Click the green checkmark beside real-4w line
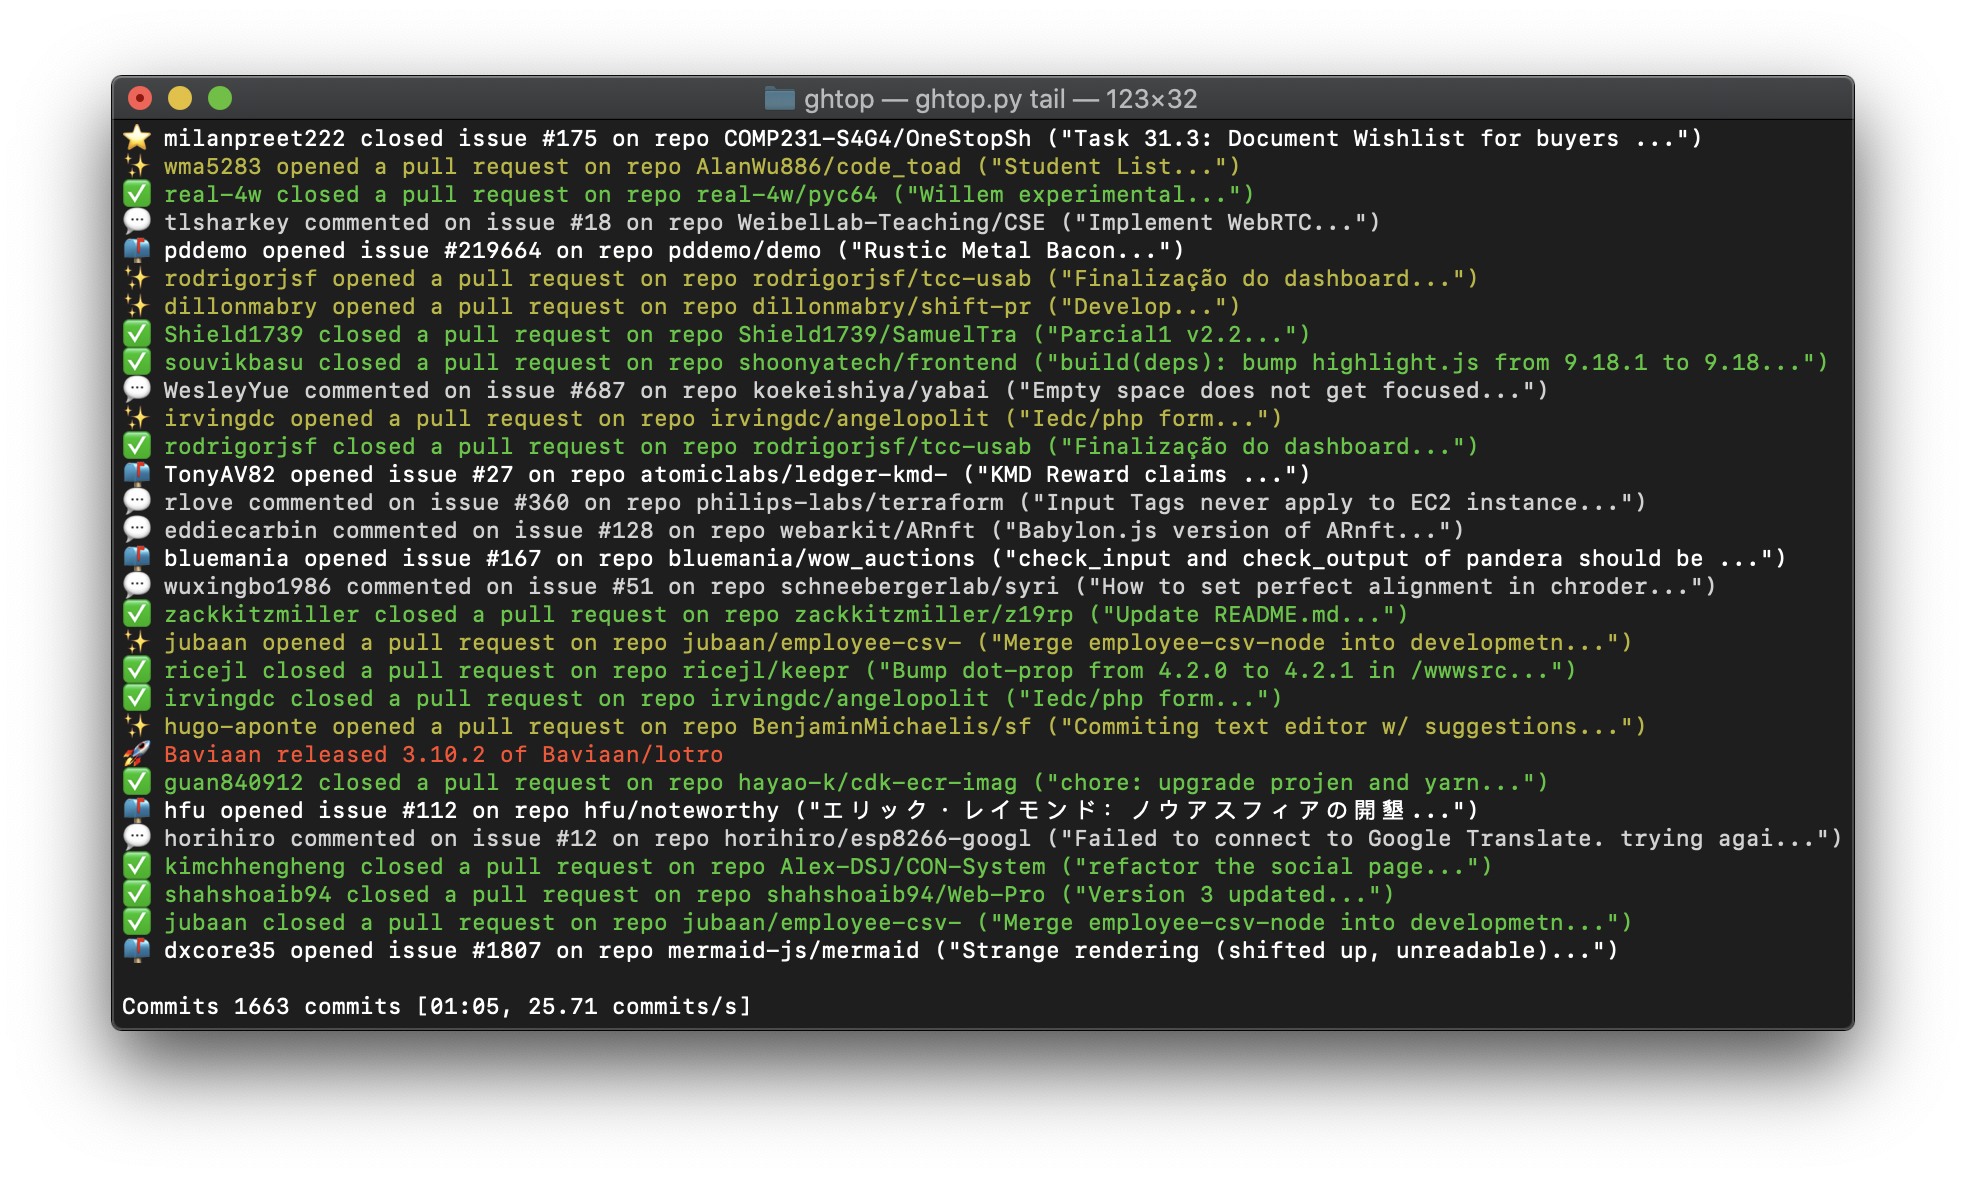This screenshot has height=1178, width=1966. coord(137,194)
